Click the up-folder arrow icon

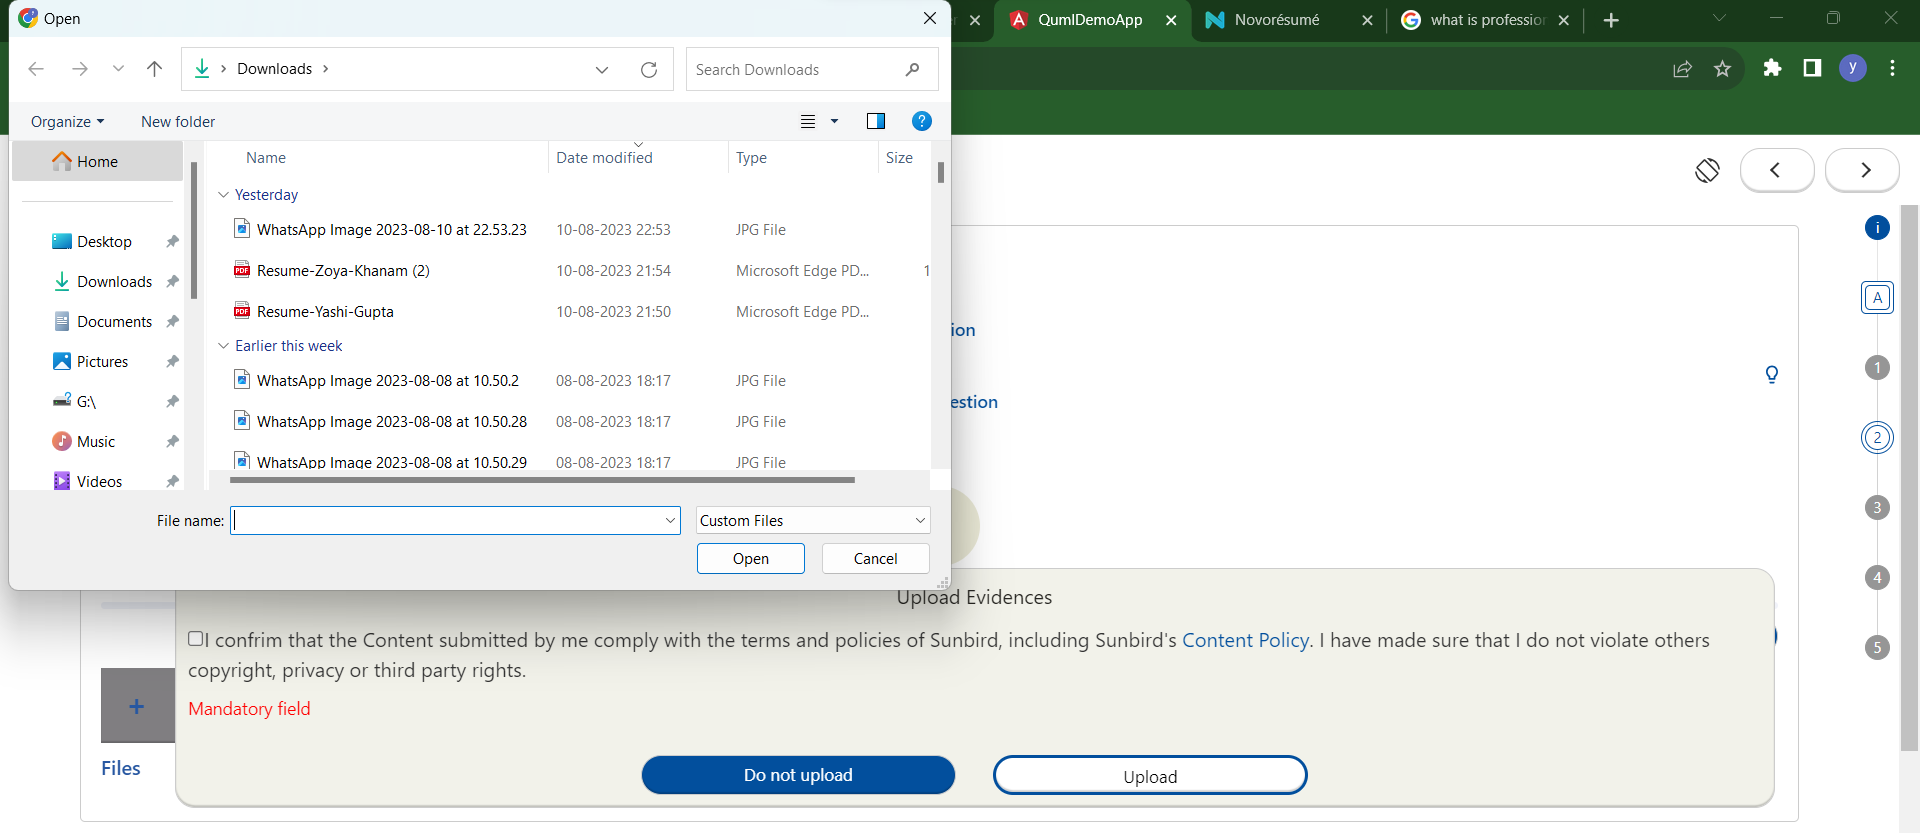(154, 69)
